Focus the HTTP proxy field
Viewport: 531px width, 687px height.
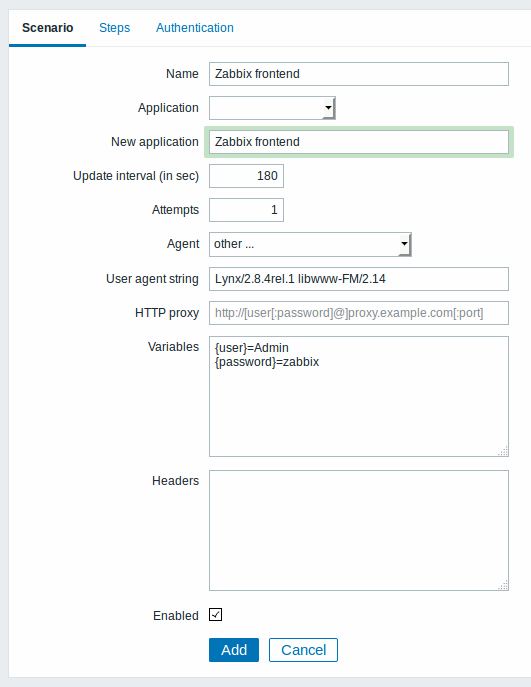[359, 313]
